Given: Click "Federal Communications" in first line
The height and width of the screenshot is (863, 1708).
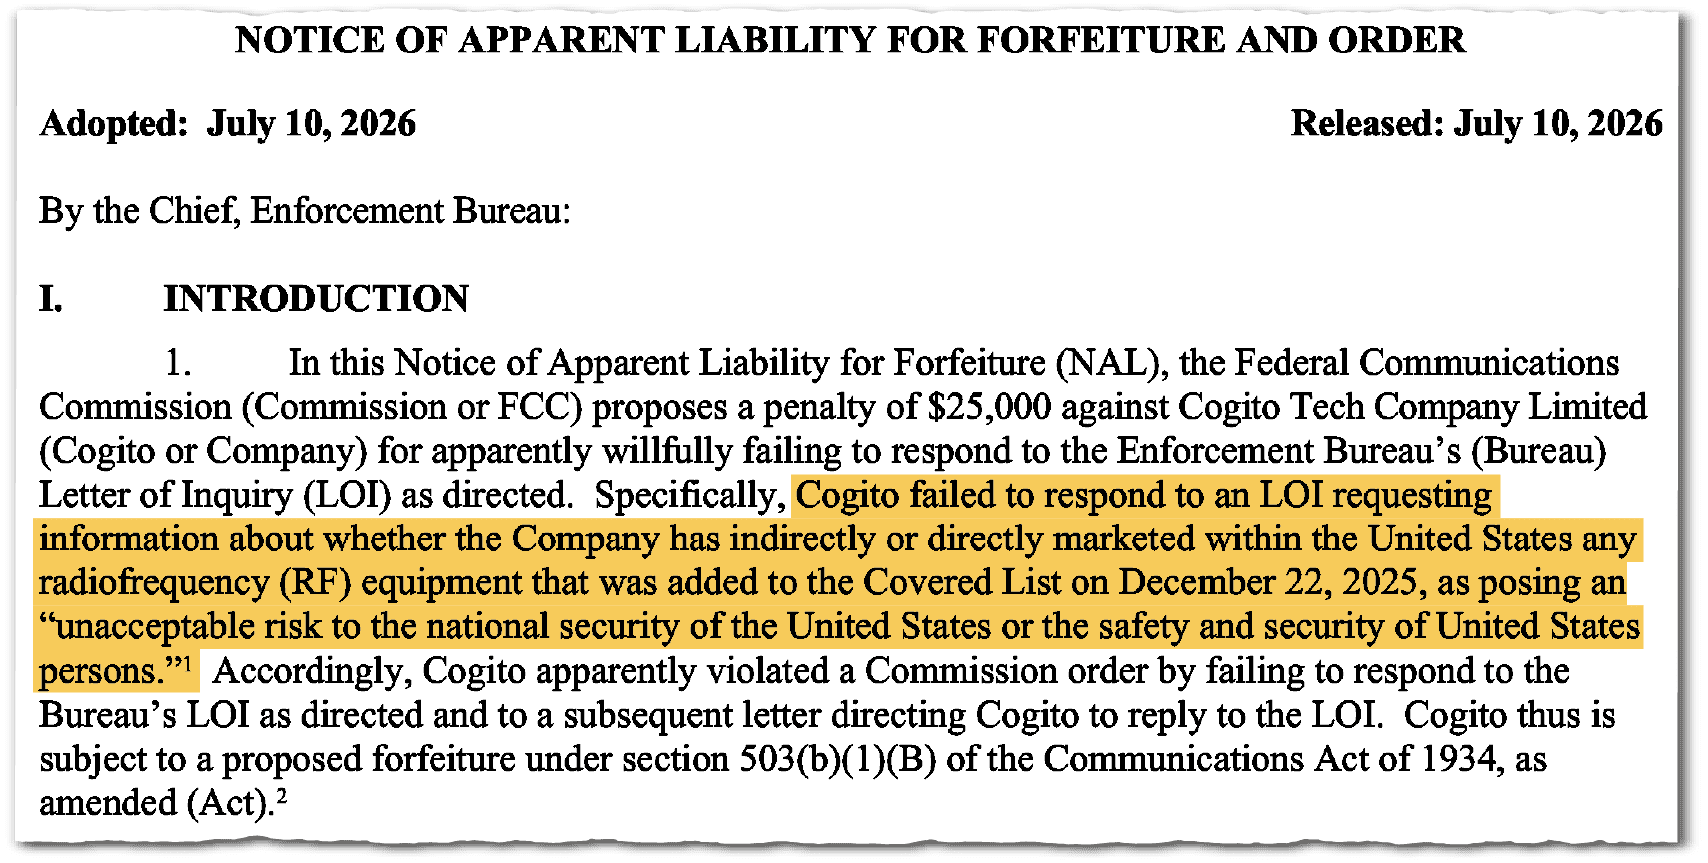Looking at the screenshot, I should 1427,363.
